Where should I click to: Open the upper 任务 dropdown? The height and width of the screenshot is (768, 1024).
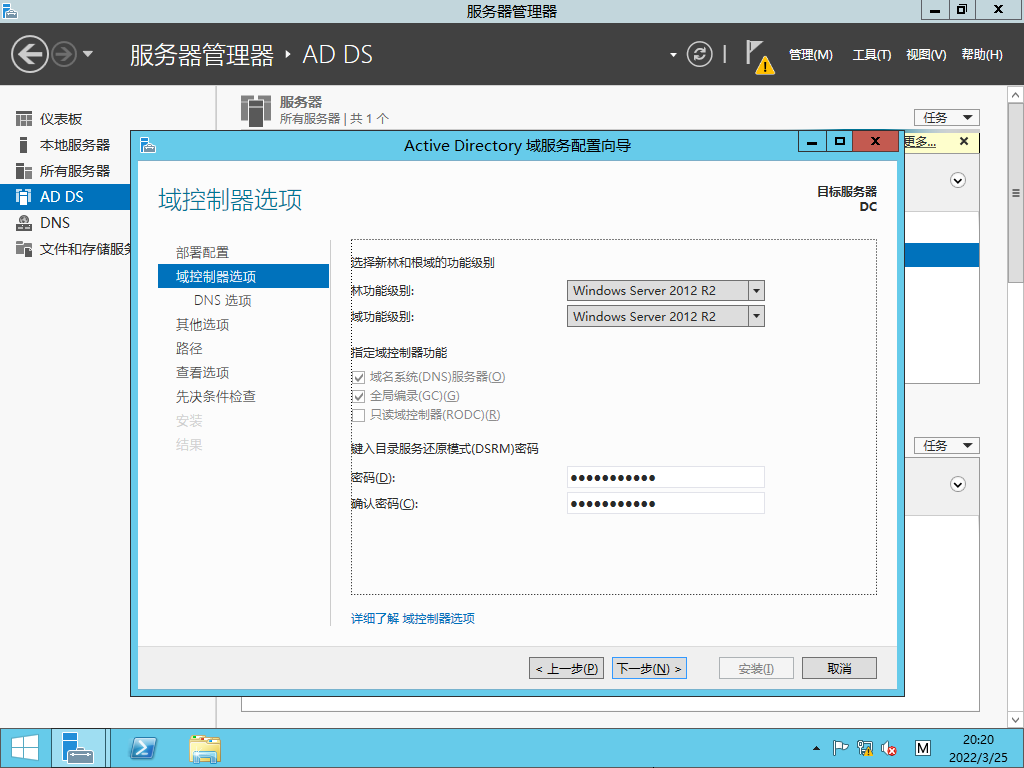click(946, 118)
